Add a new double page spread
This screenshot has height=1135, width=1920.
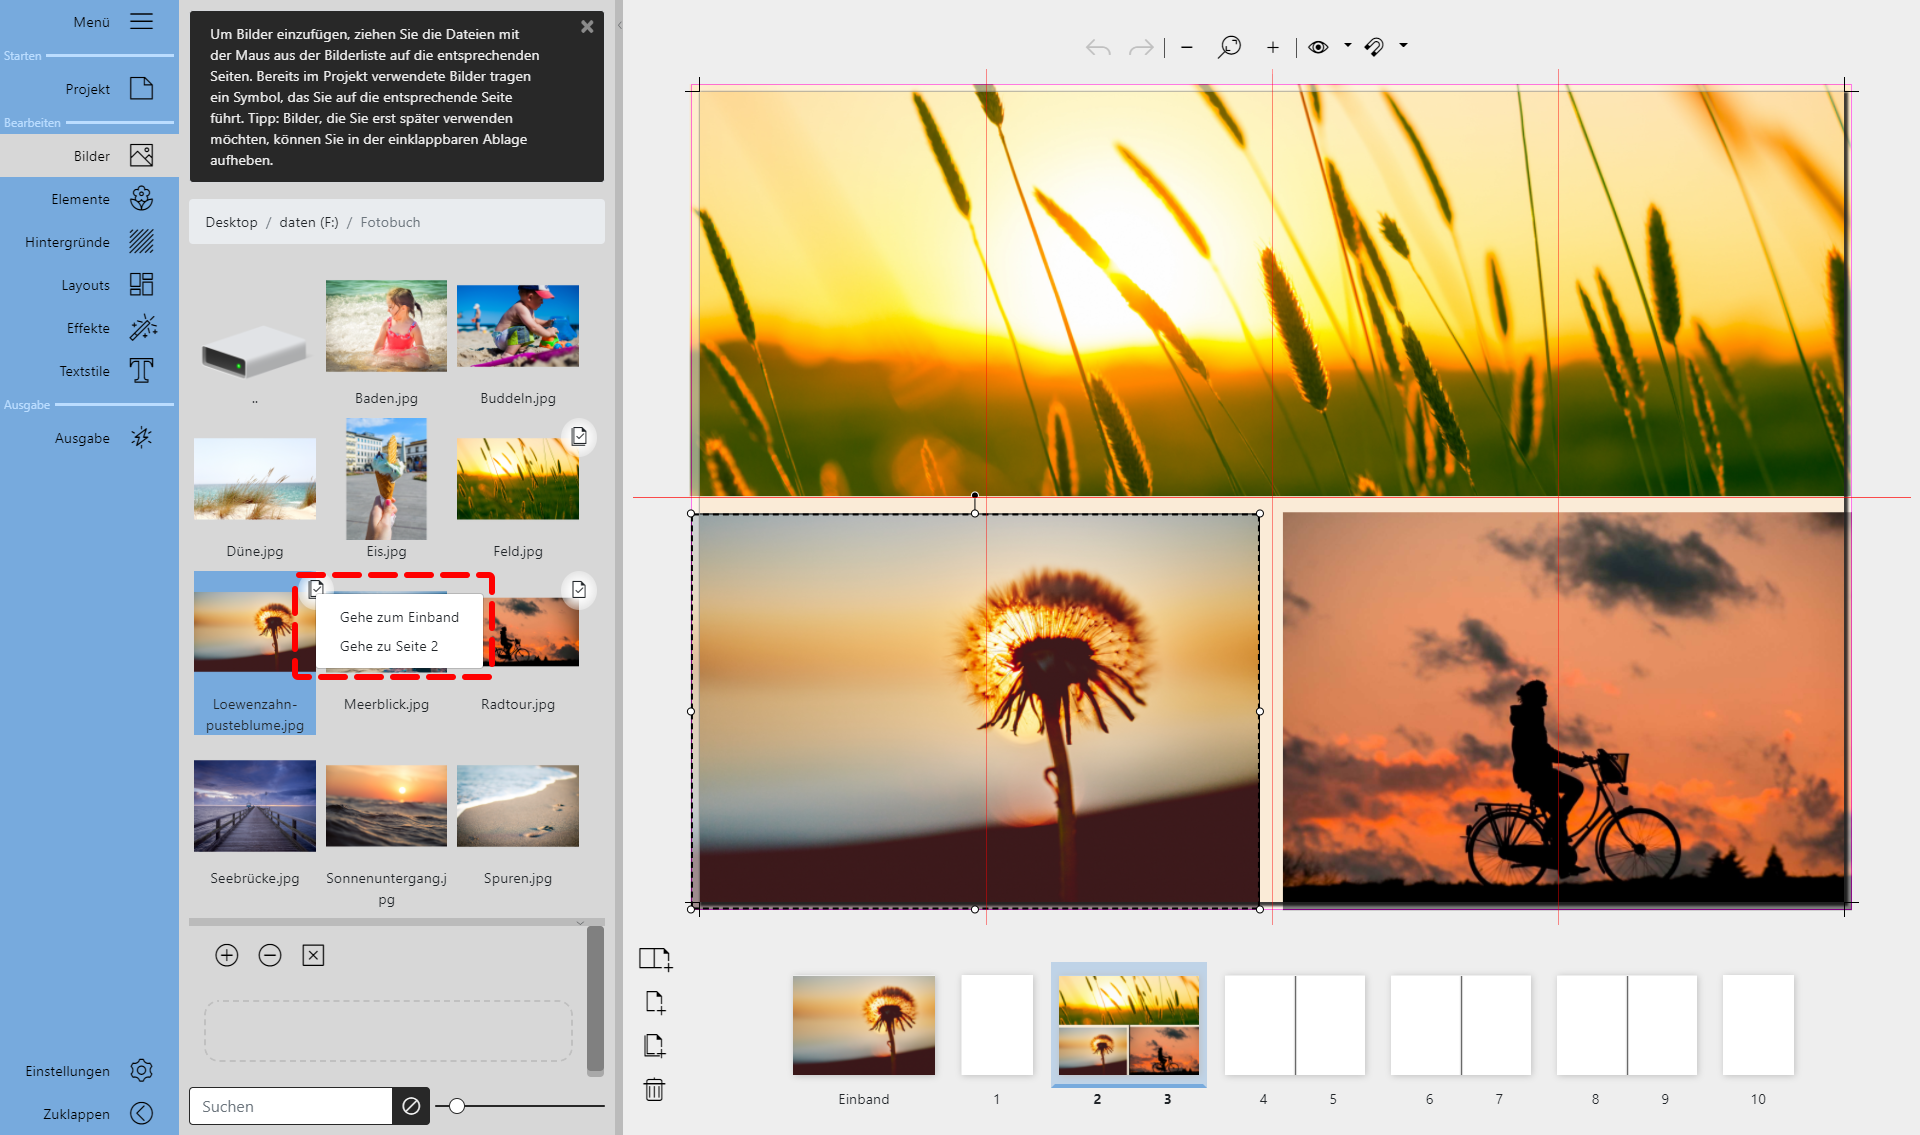(x=655, y=958)
